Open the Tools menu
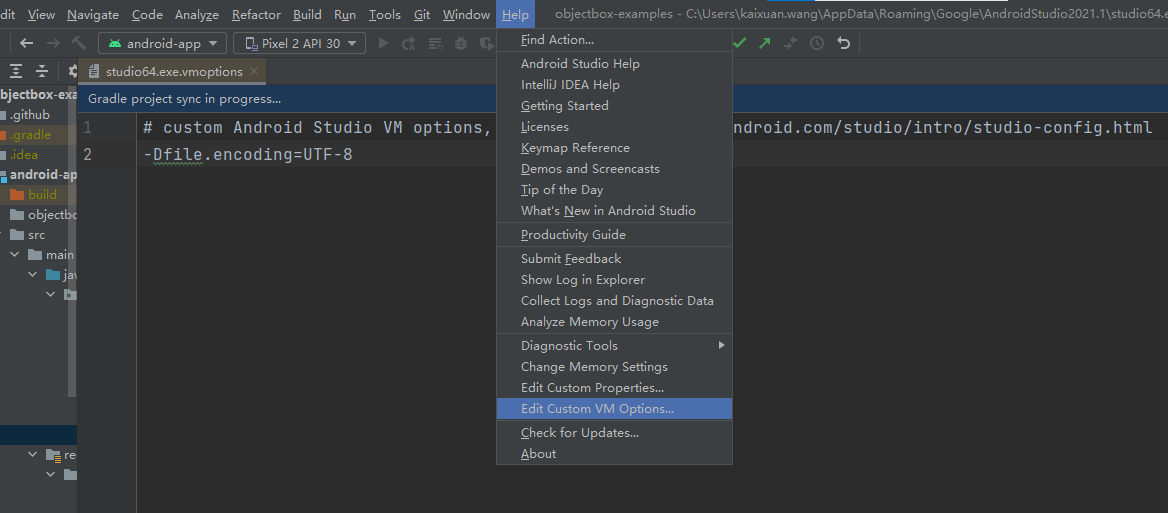Image resolution: width=1168 pixels, height=513 pixels. pos(384,15)
